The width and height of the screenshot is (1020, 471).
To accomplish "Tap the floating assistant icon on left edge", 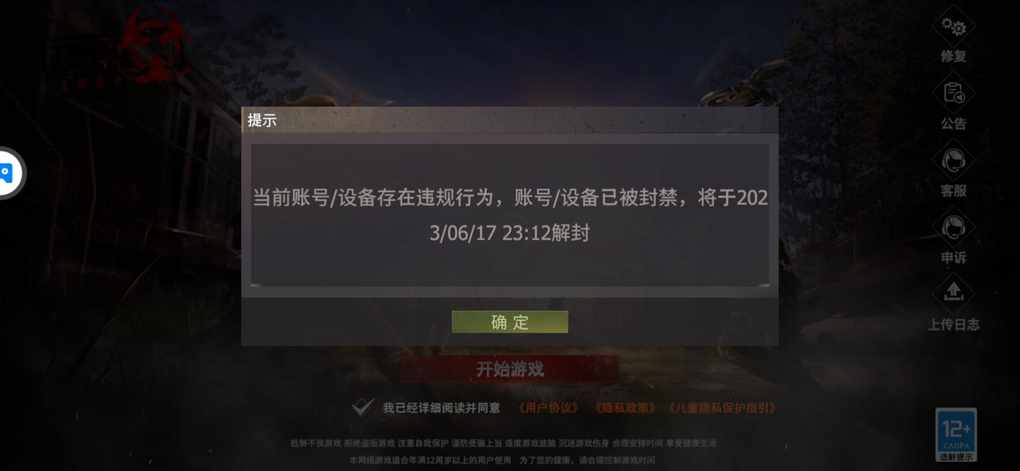I will 9,173.
